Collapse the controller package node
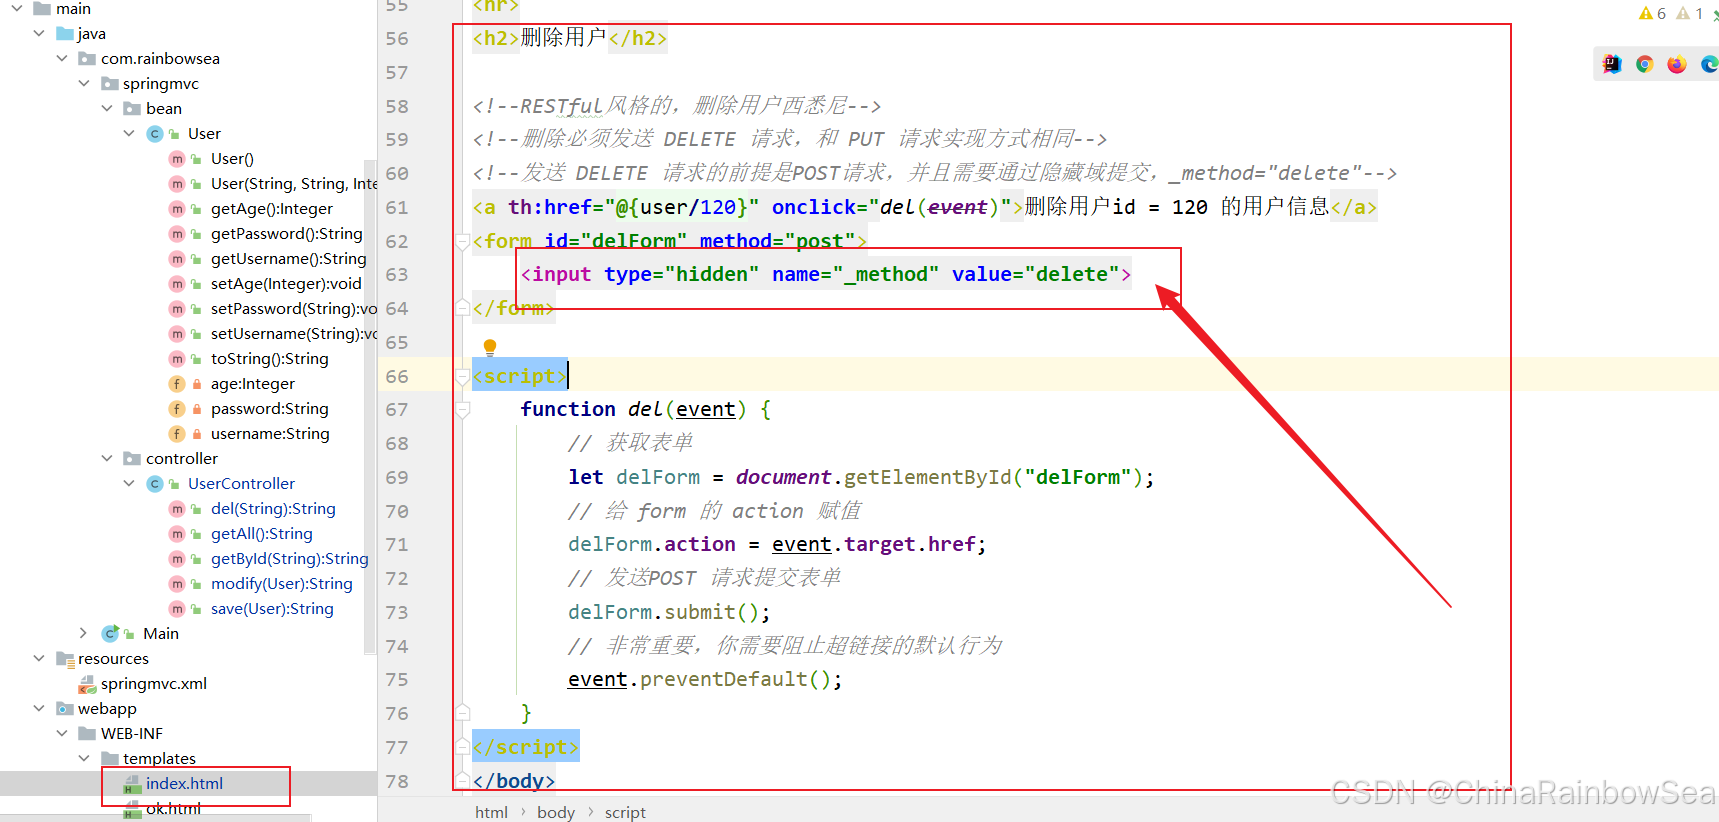The image size is (1719, 822). [107, 458]
